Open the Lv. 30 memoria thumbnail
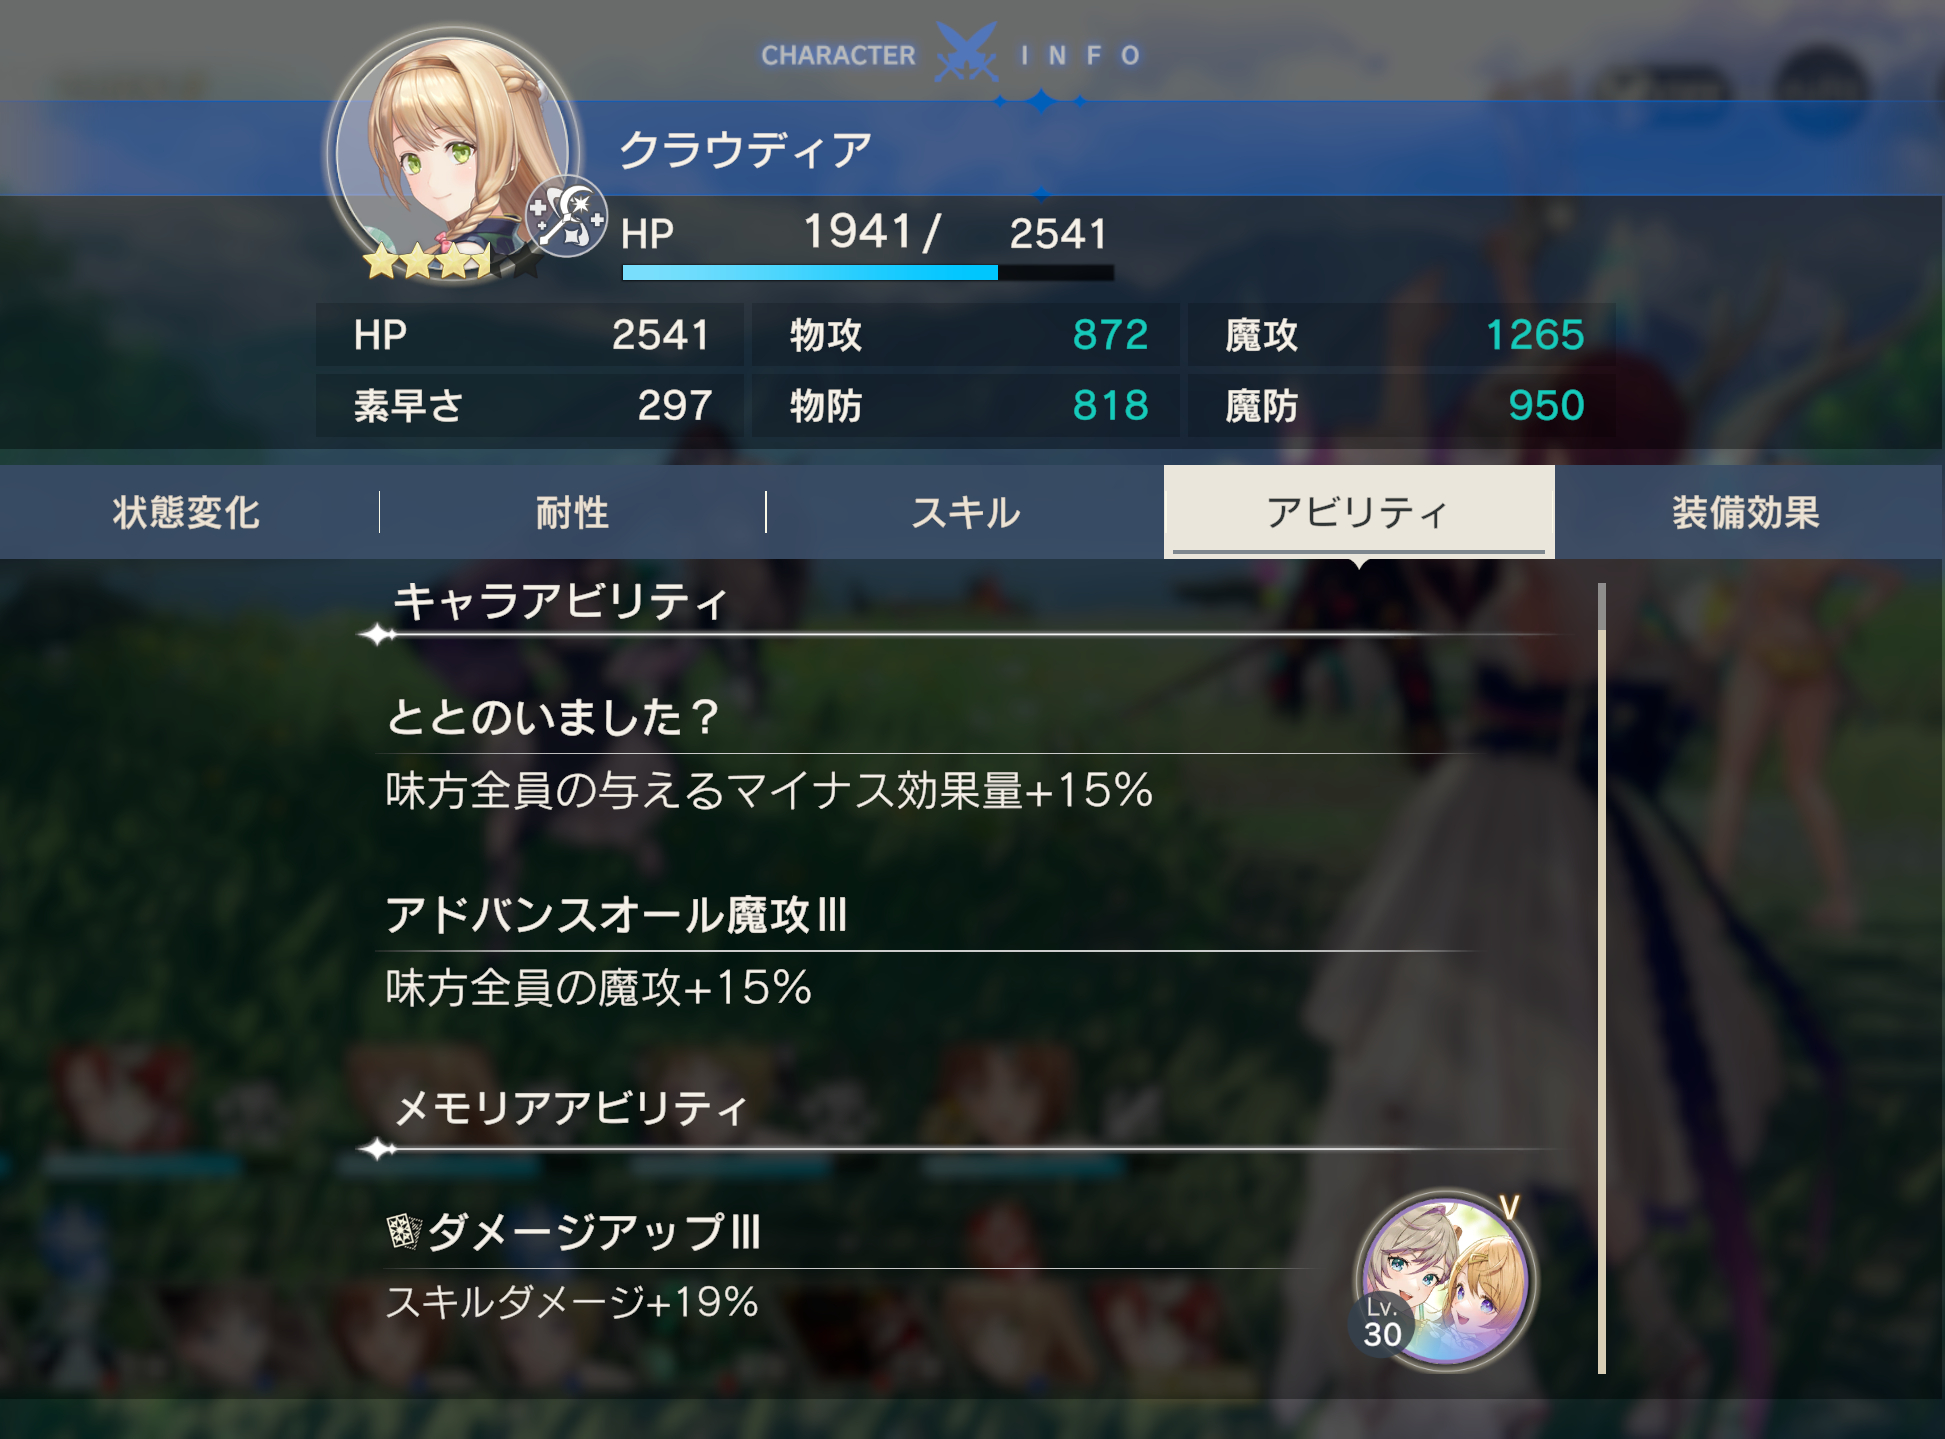Viewport: 1945px width, 1439px height. (x=1443, y=1282)
